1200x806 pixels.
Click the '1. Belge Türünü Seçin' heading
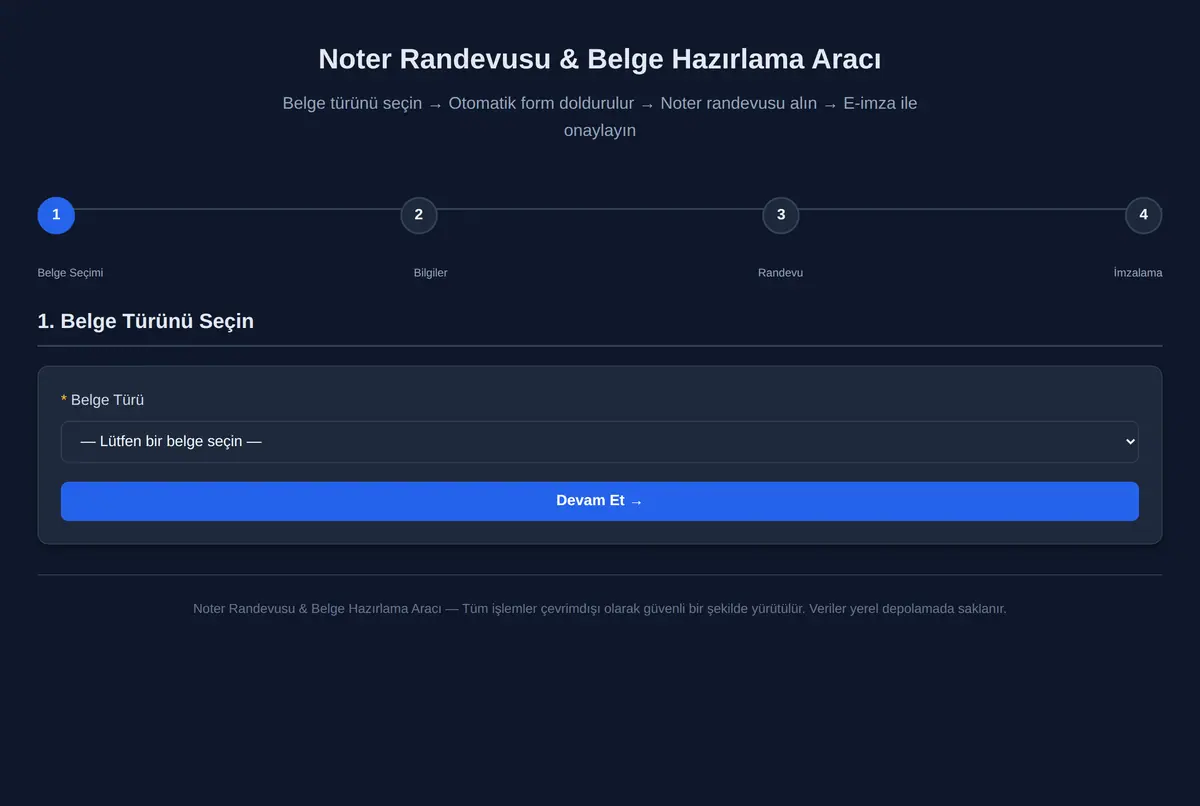click(146, 321)
